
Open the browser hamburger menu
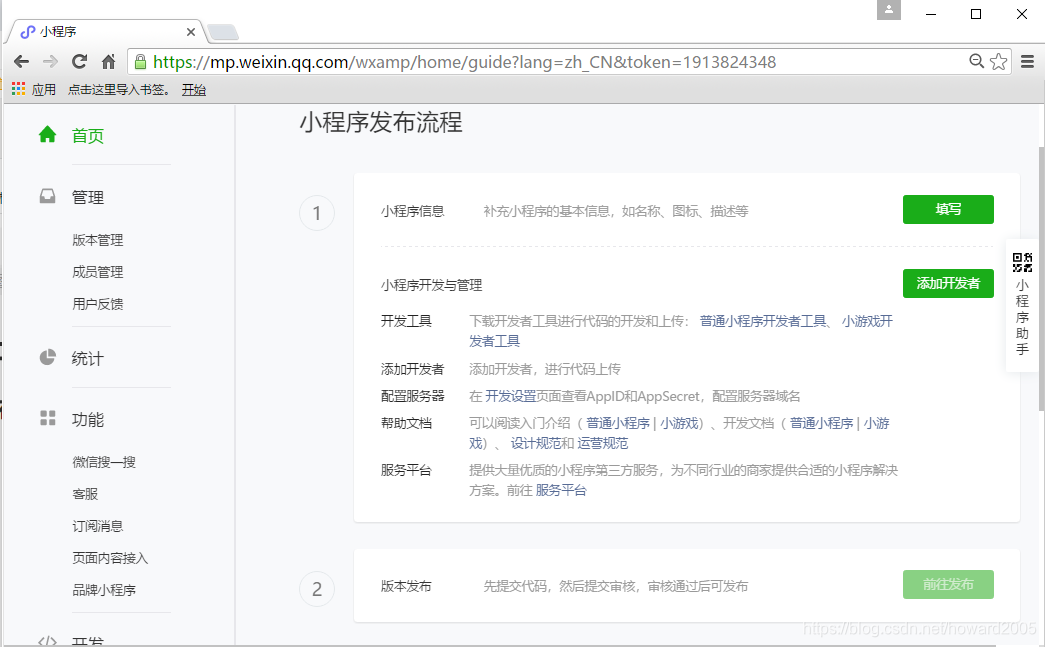(x=1027, y=62)
